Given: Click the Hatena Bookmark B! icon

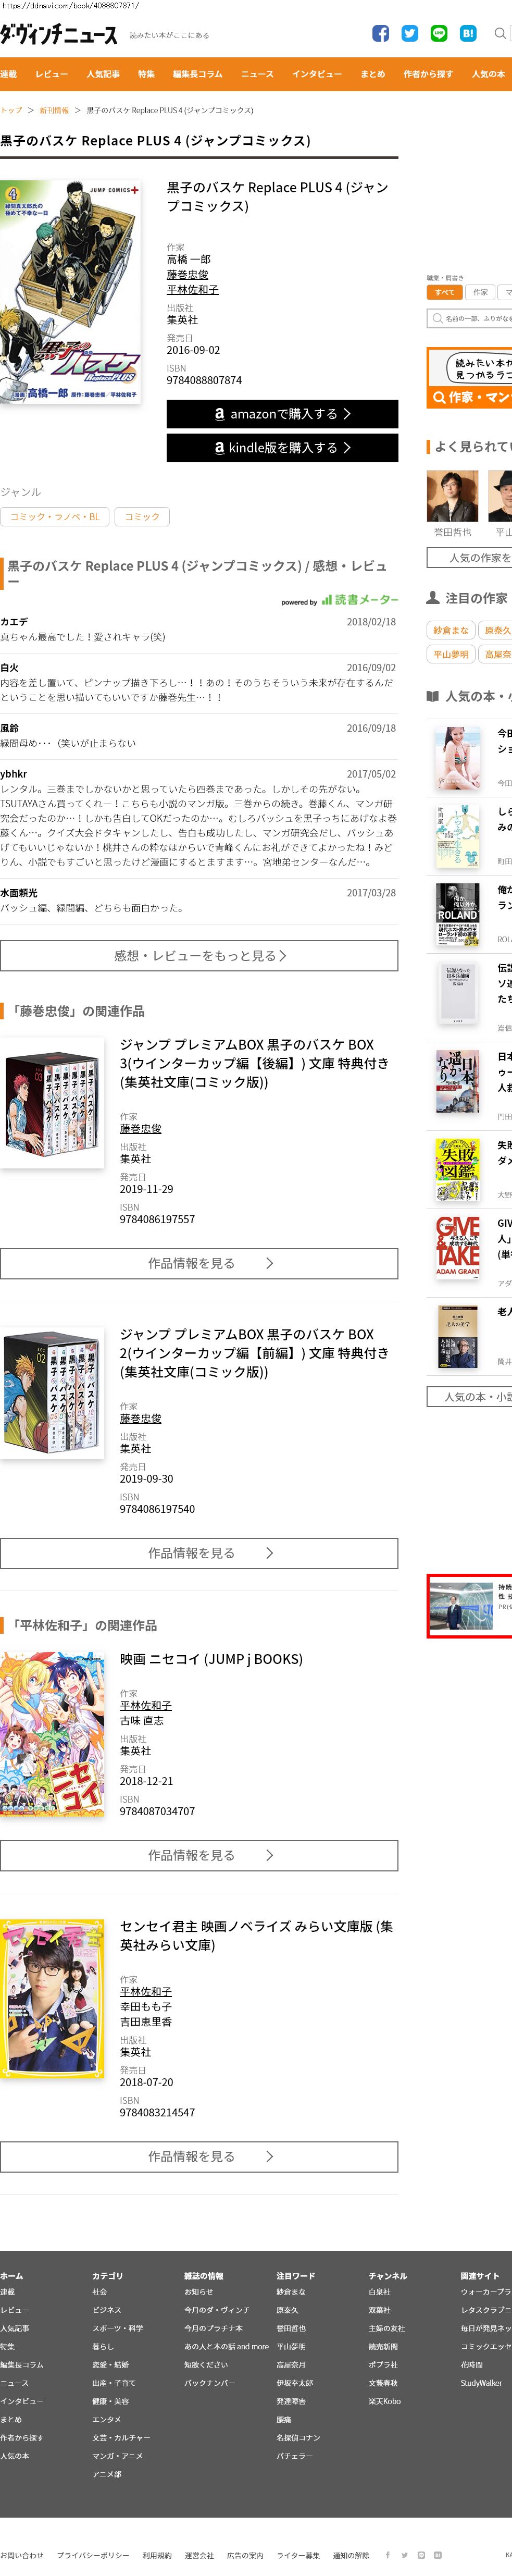Looking at the screenshot, I should point(467,33).
